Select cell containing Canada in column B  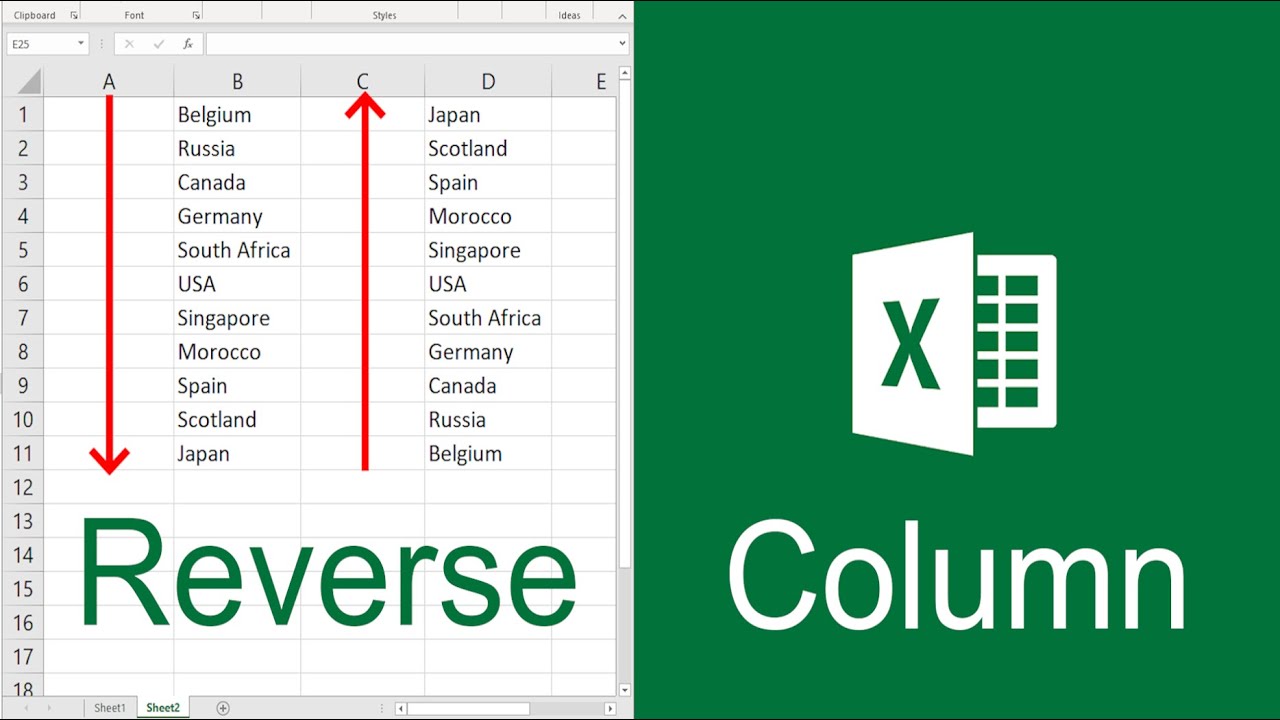237,182
